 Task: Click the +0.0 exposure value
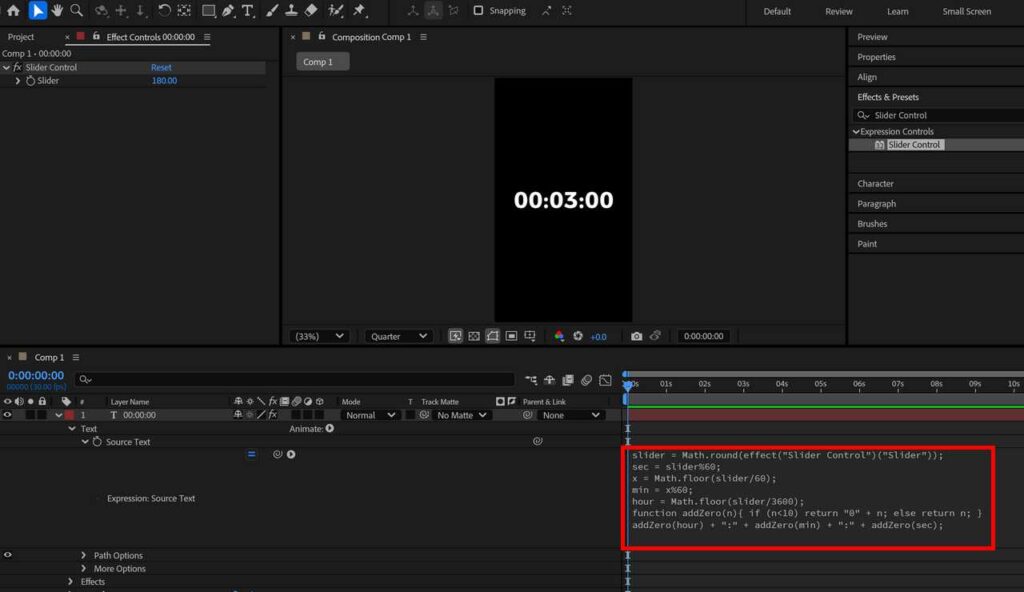click(x=598, y=337)
